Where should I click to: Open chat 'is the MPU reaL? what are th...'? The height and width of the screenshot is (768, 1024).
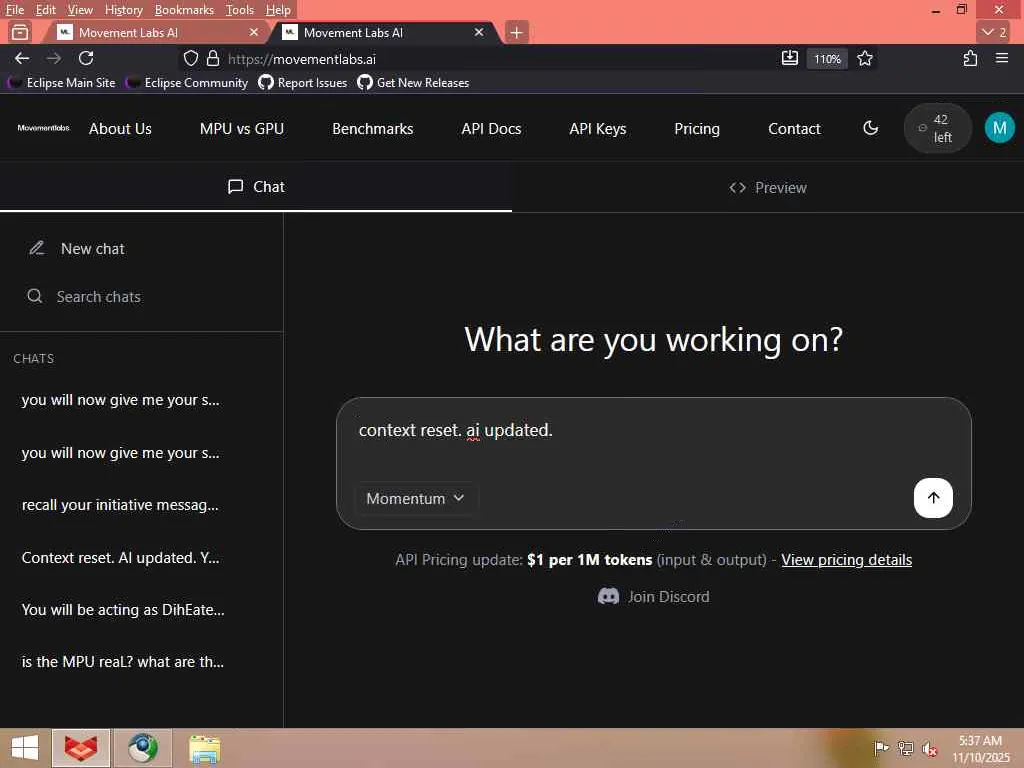click(123, 662)
